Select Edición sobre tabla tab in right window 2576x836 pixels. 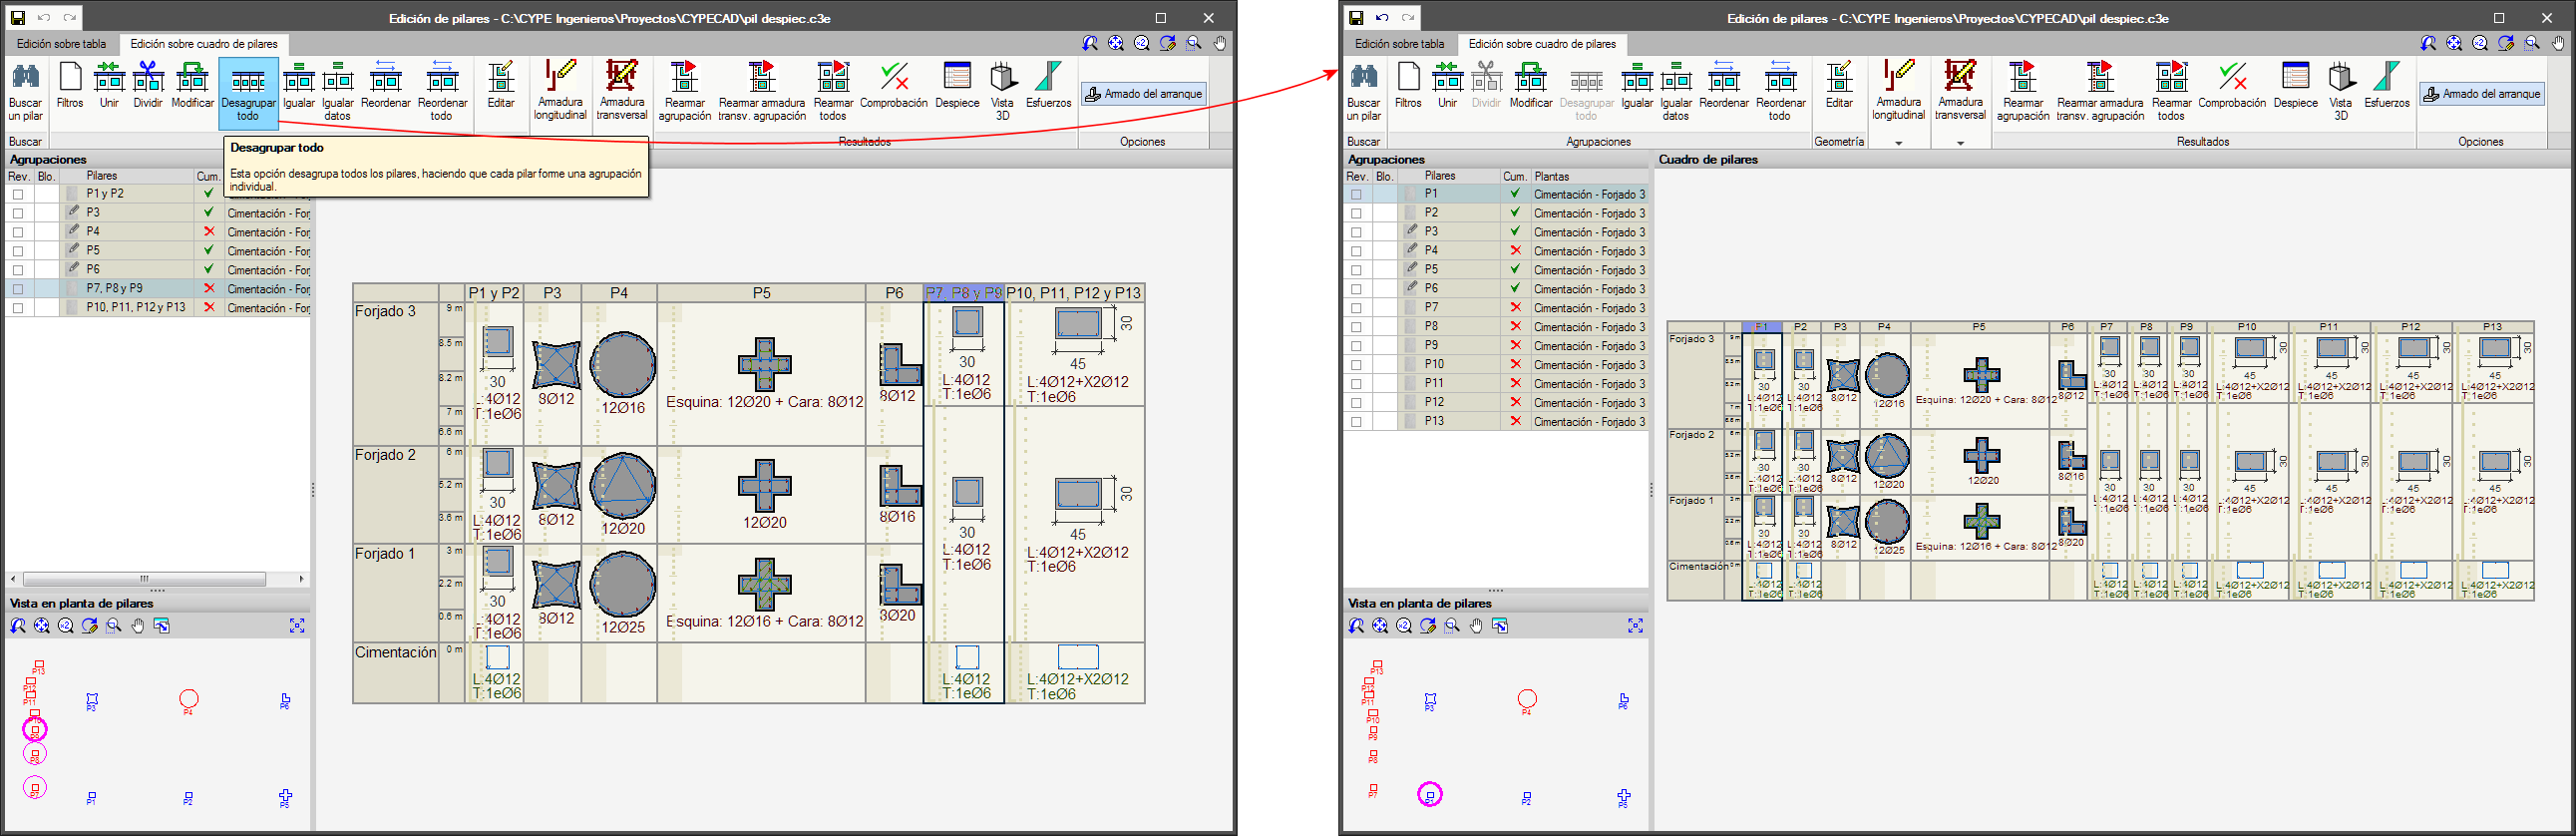pos(1399,44)
